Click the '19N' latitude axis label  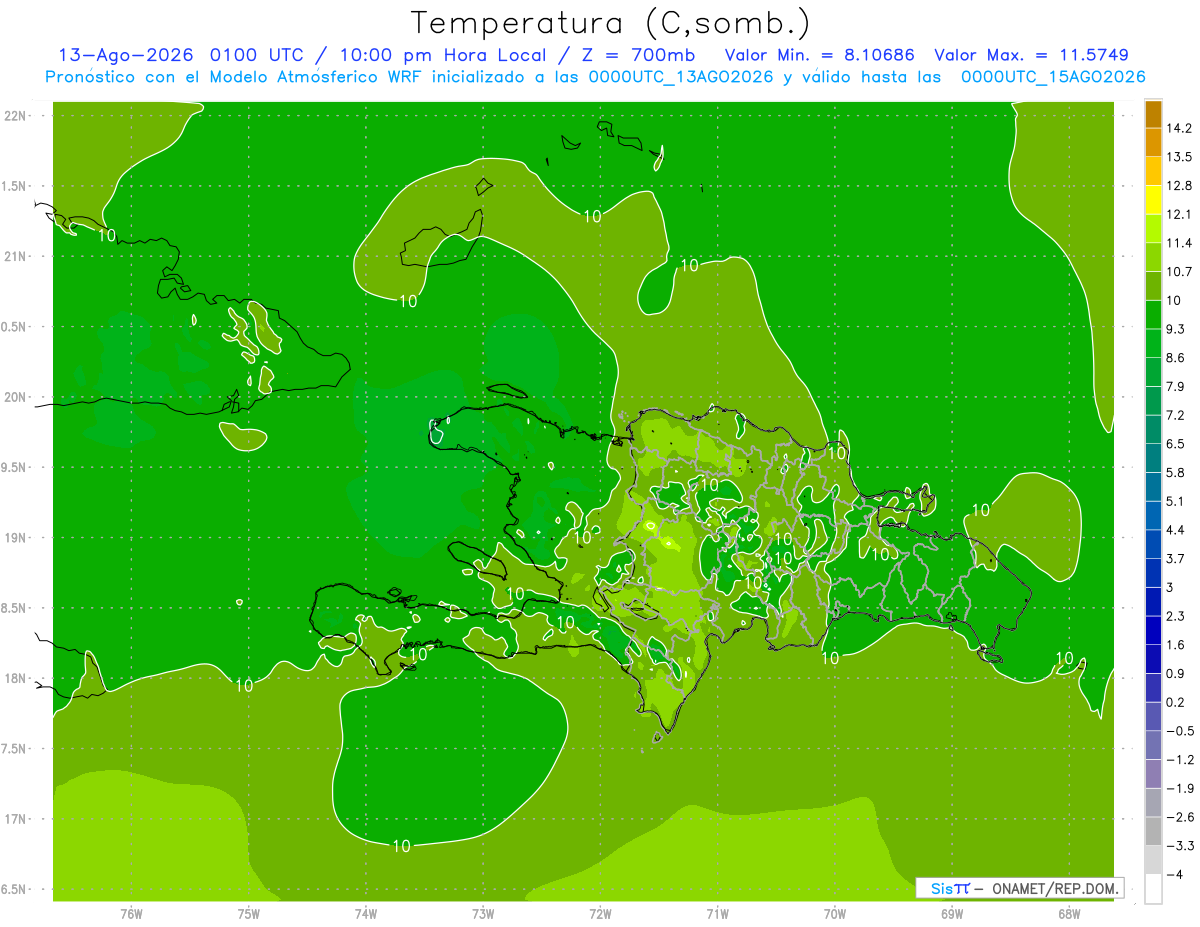16,538
